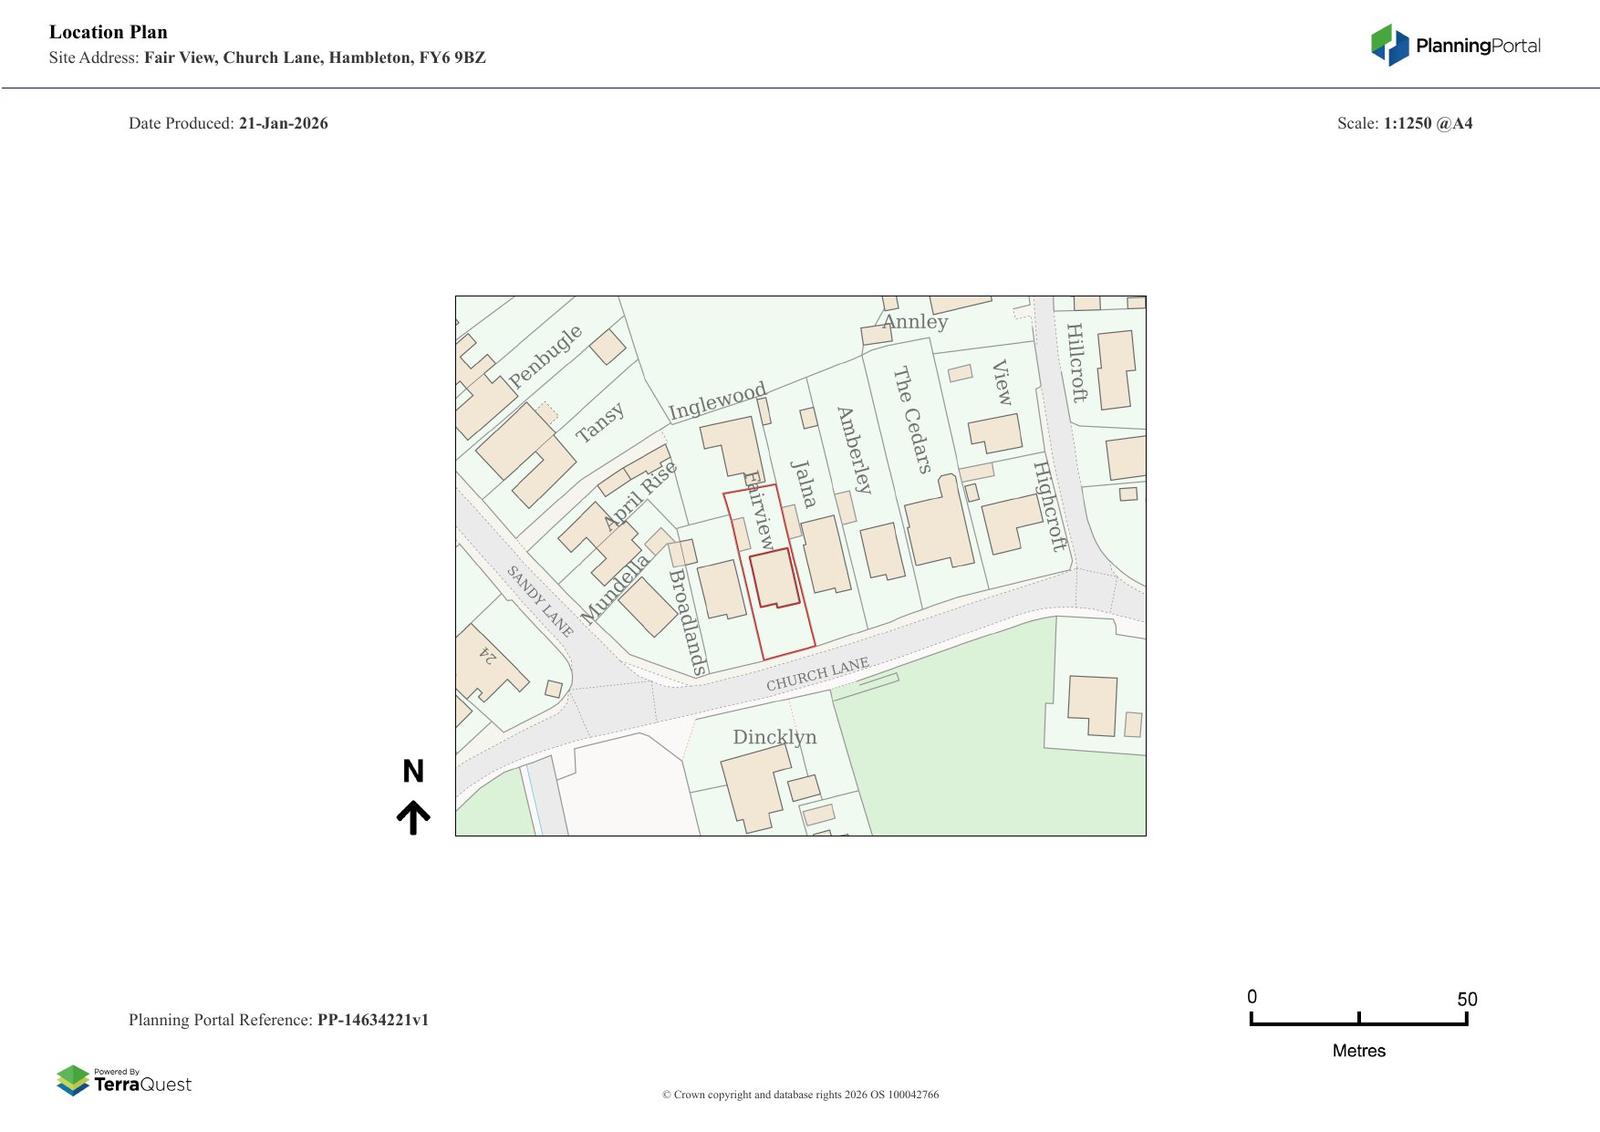Click the Sandy Lane road label
Viewport: 1600px width, 1132px height.
coord(540,601)
